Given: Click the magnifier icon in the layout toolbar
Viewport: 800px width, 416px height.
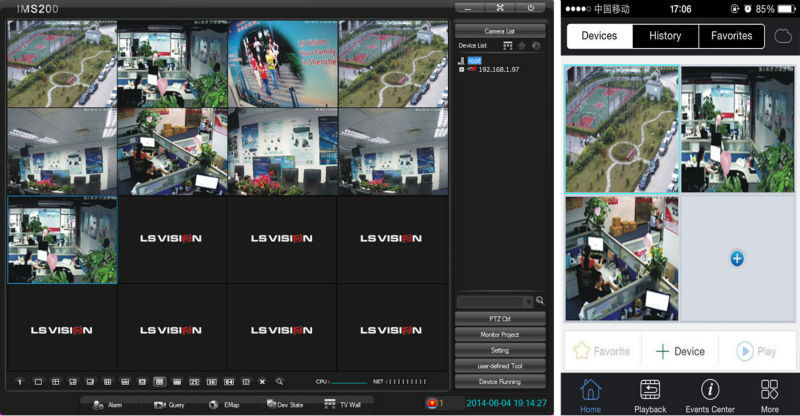Looking at the screenshot, I should 280,381.
